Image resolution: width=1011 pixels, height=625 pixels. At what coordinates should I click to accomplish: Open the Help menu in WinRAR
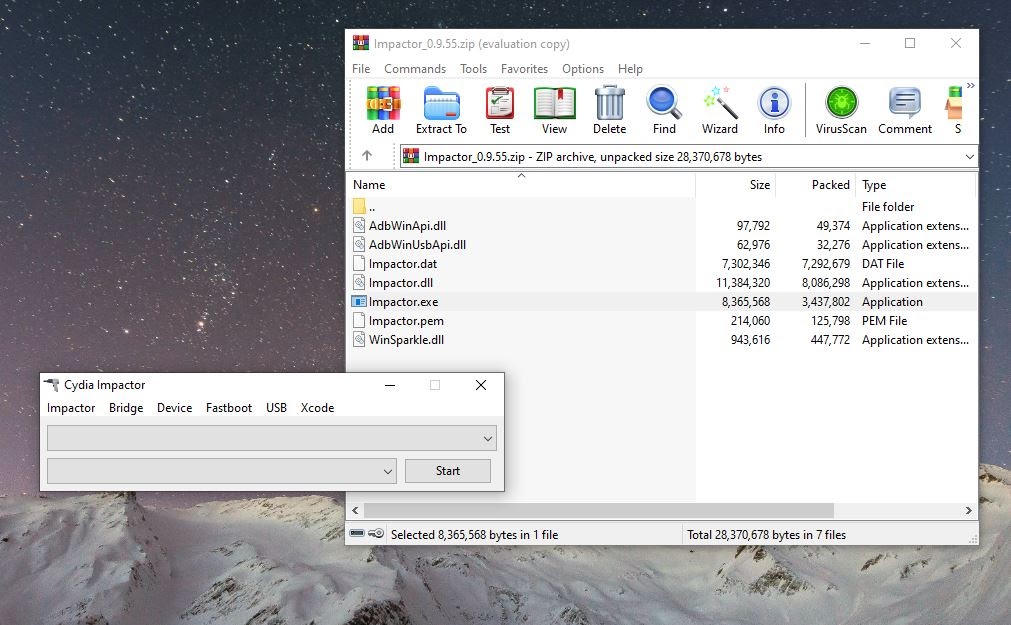(630, 68)
